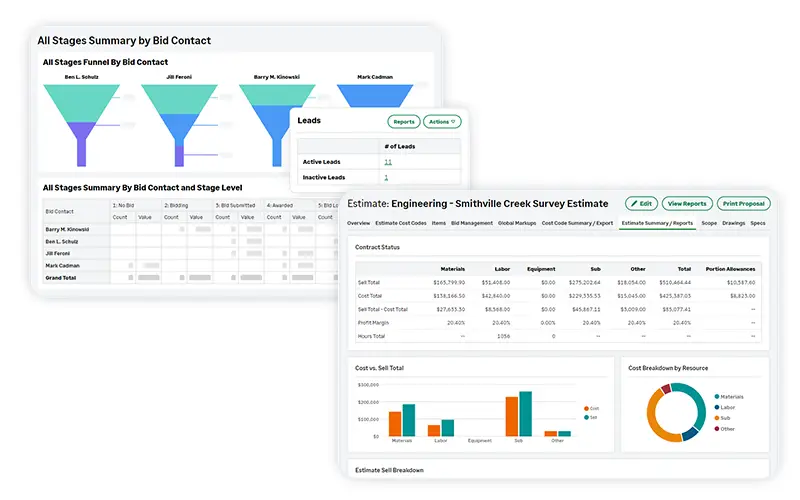Click the orange Sub cost bar
Image resolution: width=800 pixels, height=500 pixels.
pyautogui.click(x=512, y=416)
